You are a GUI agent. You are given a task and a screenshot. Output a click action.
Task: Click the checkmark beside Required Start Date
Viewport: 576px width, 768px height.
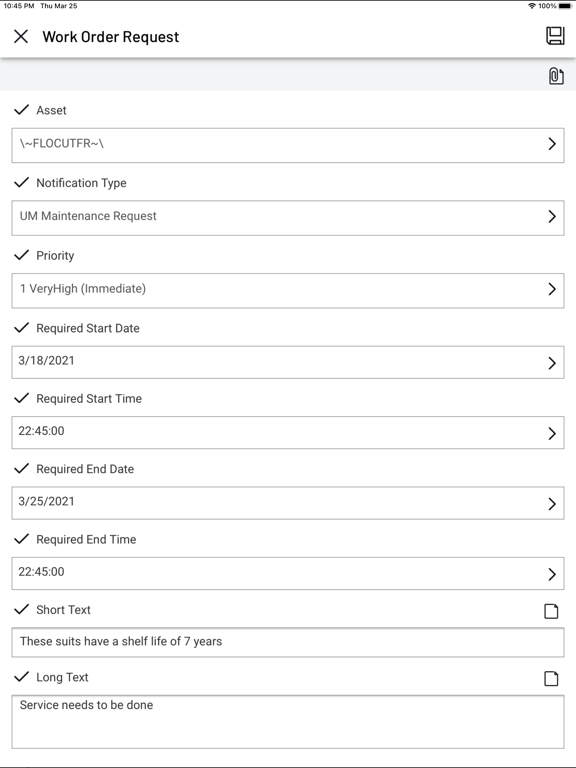22,328
